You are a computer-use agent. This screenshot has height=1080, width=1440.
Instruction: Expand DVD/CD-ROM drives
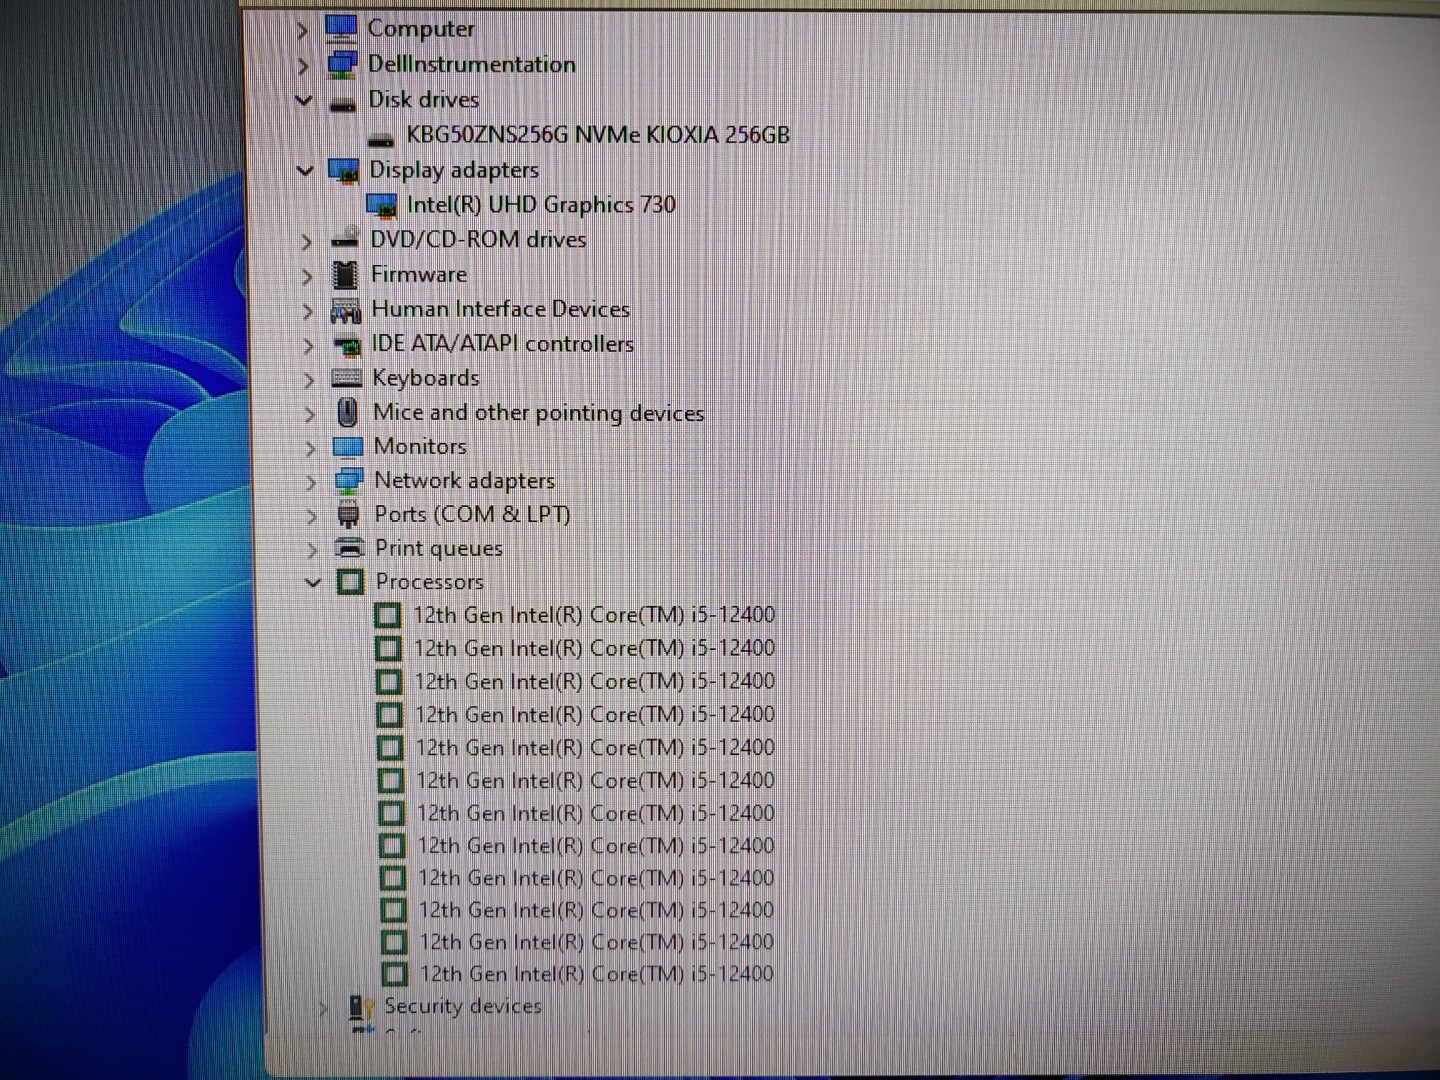(306, 242)
